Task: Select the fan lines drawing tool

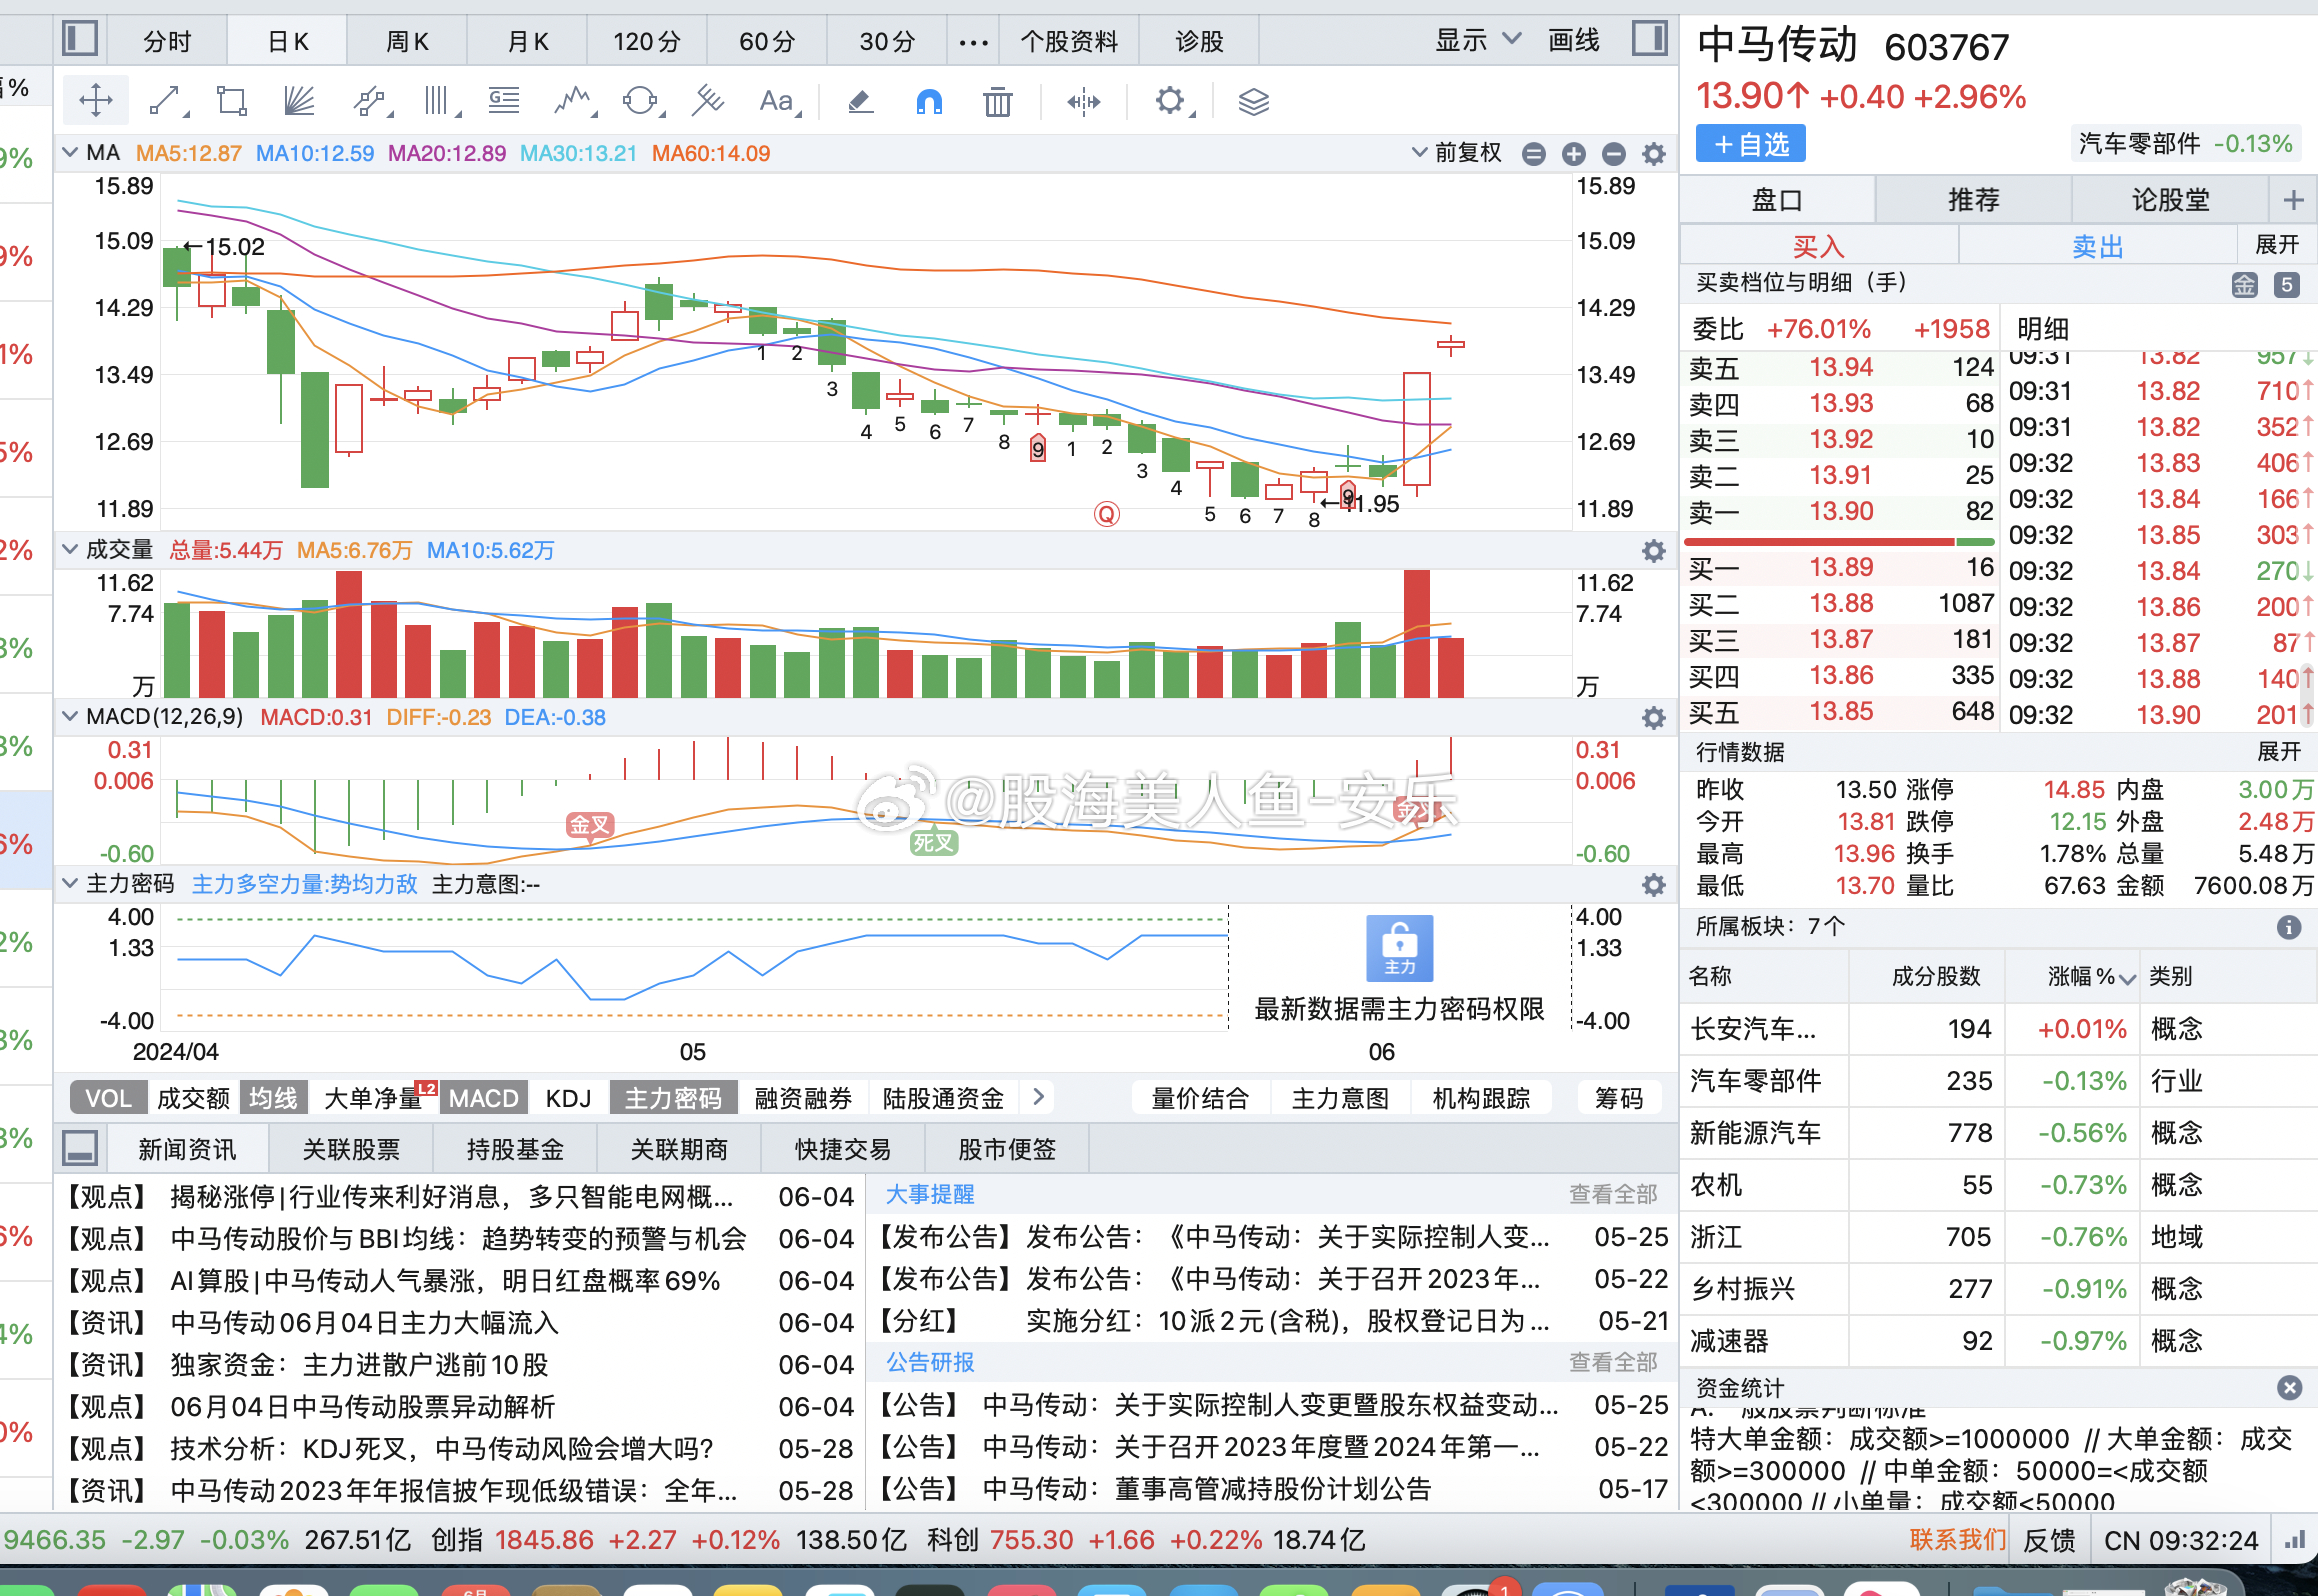Action: [x=299, y=101]
